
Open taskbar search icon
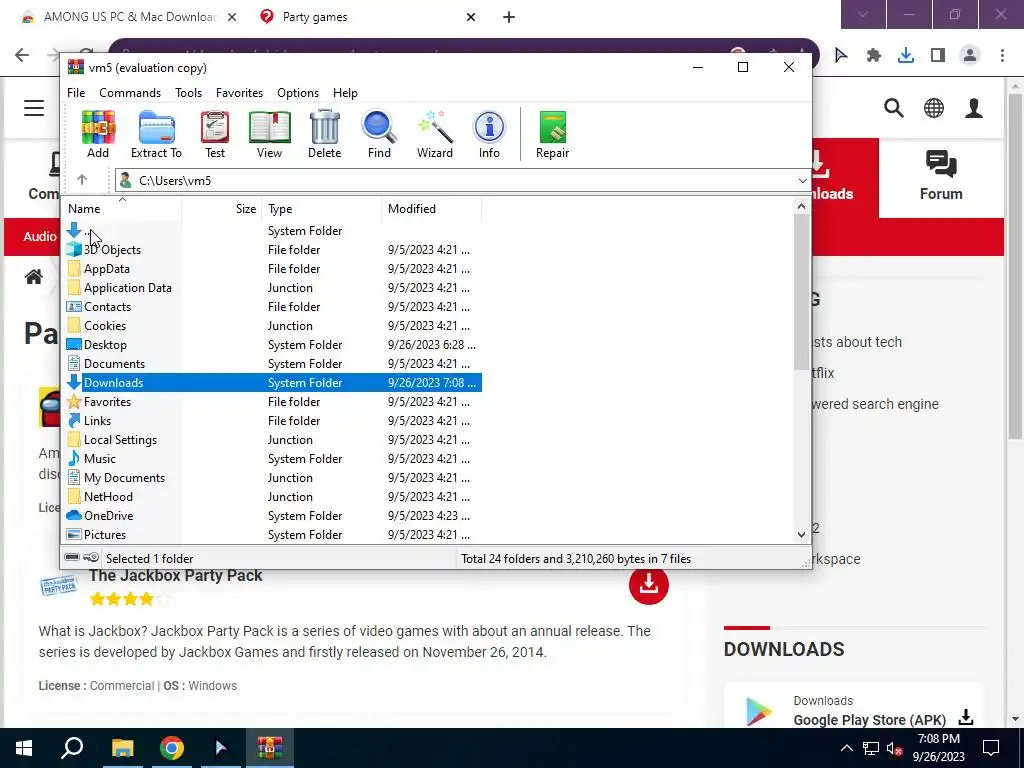point(72,748)
